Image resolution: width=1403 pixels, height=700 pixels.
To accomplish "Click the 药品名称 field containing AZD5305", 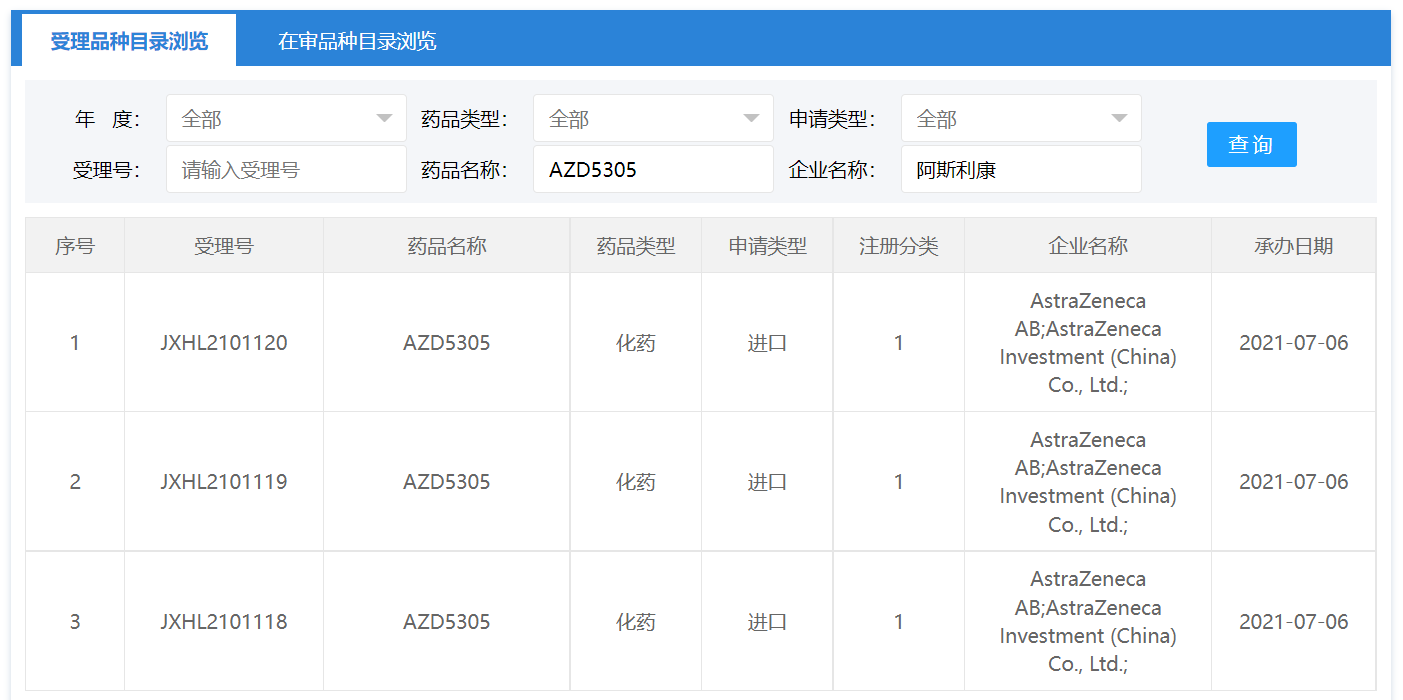I will tap(653, 170).
